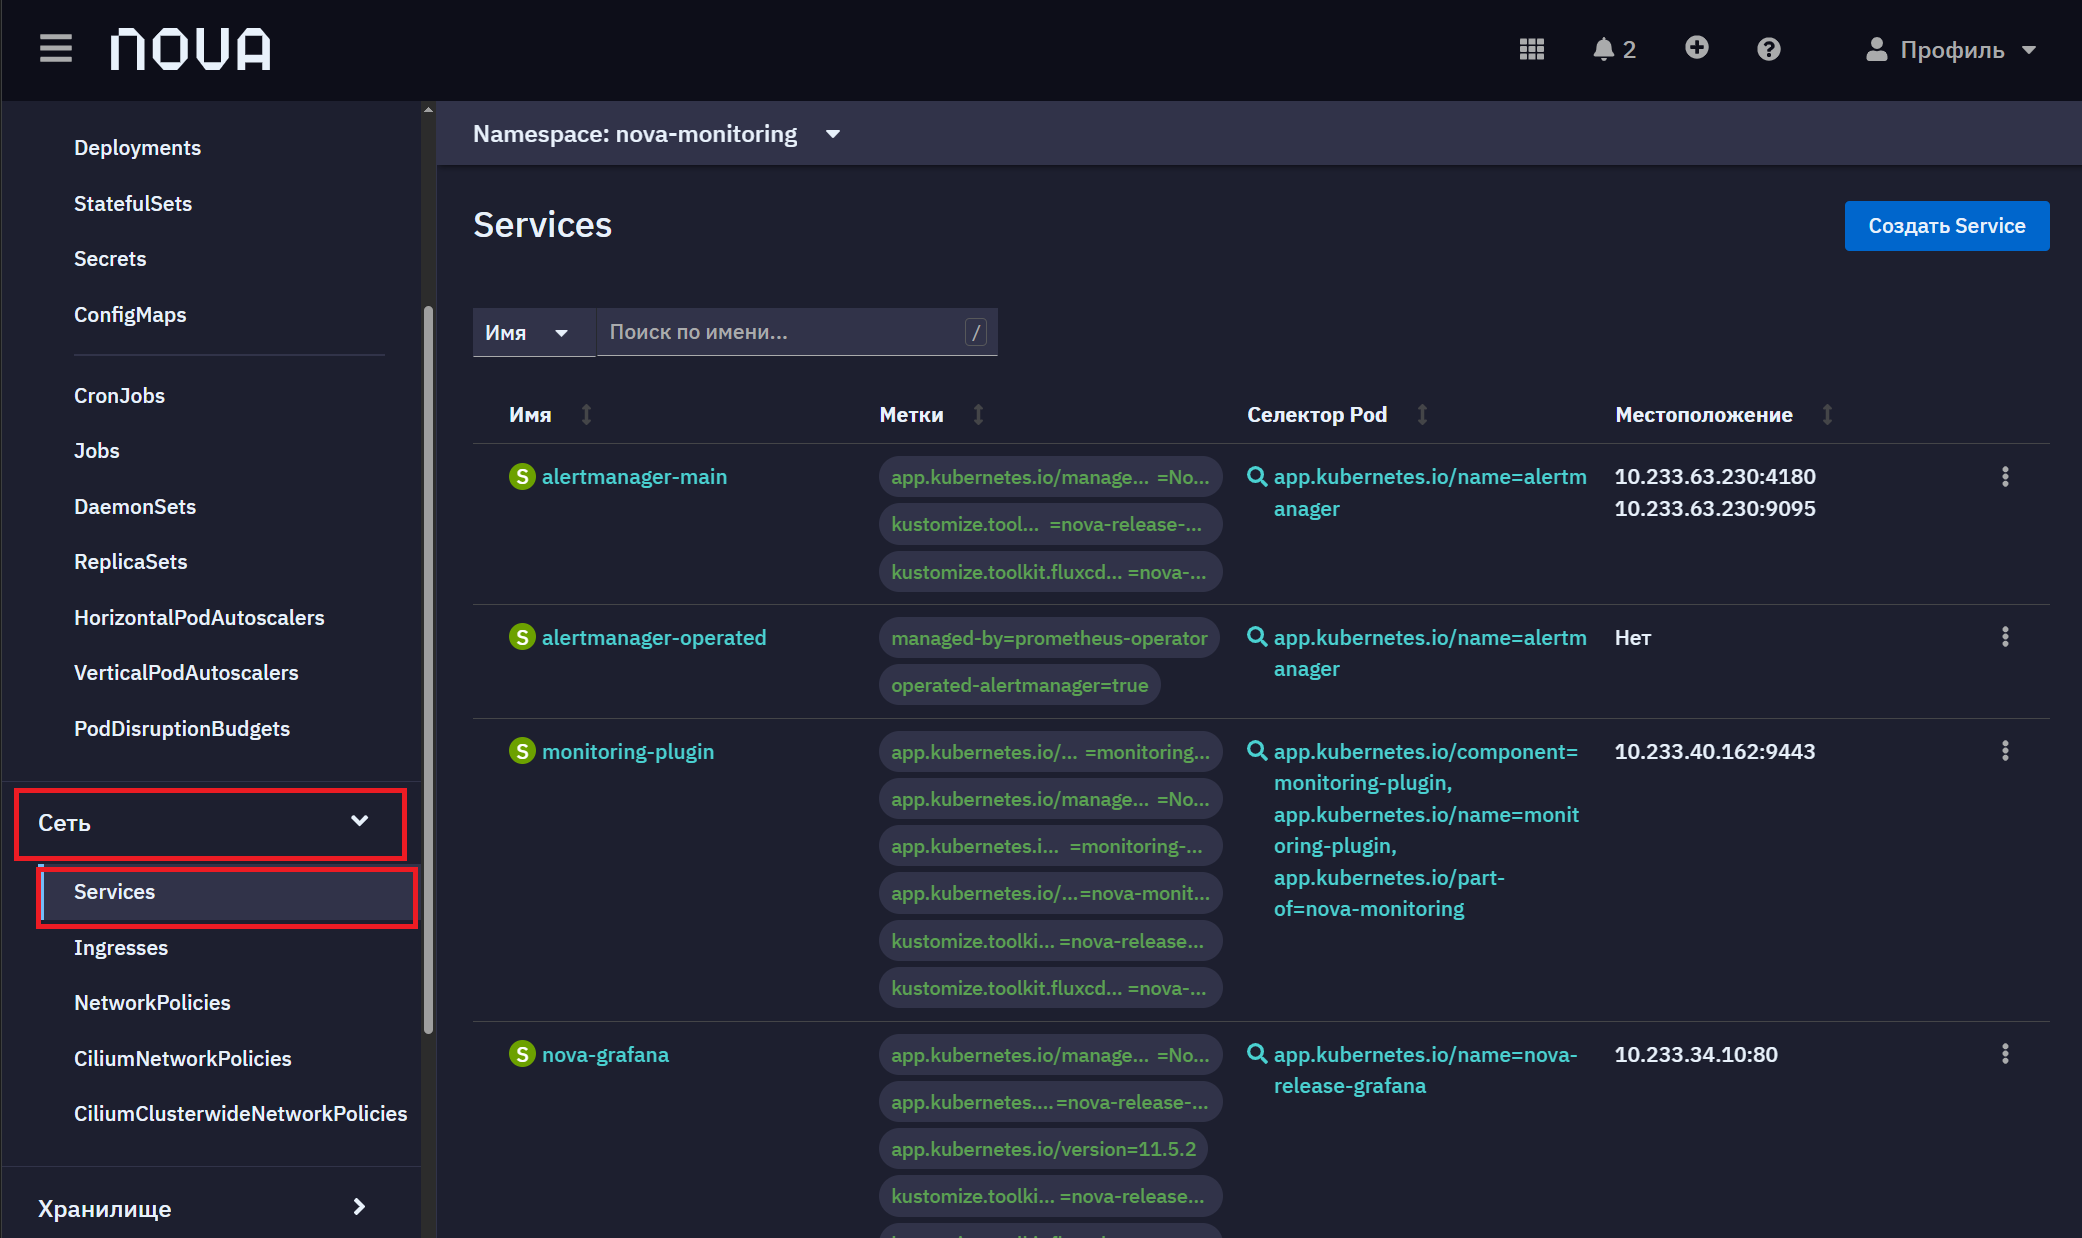Open Jobs in the sidebar
The width and height of the screenshot is (2082, 1238).
(97, 451)
